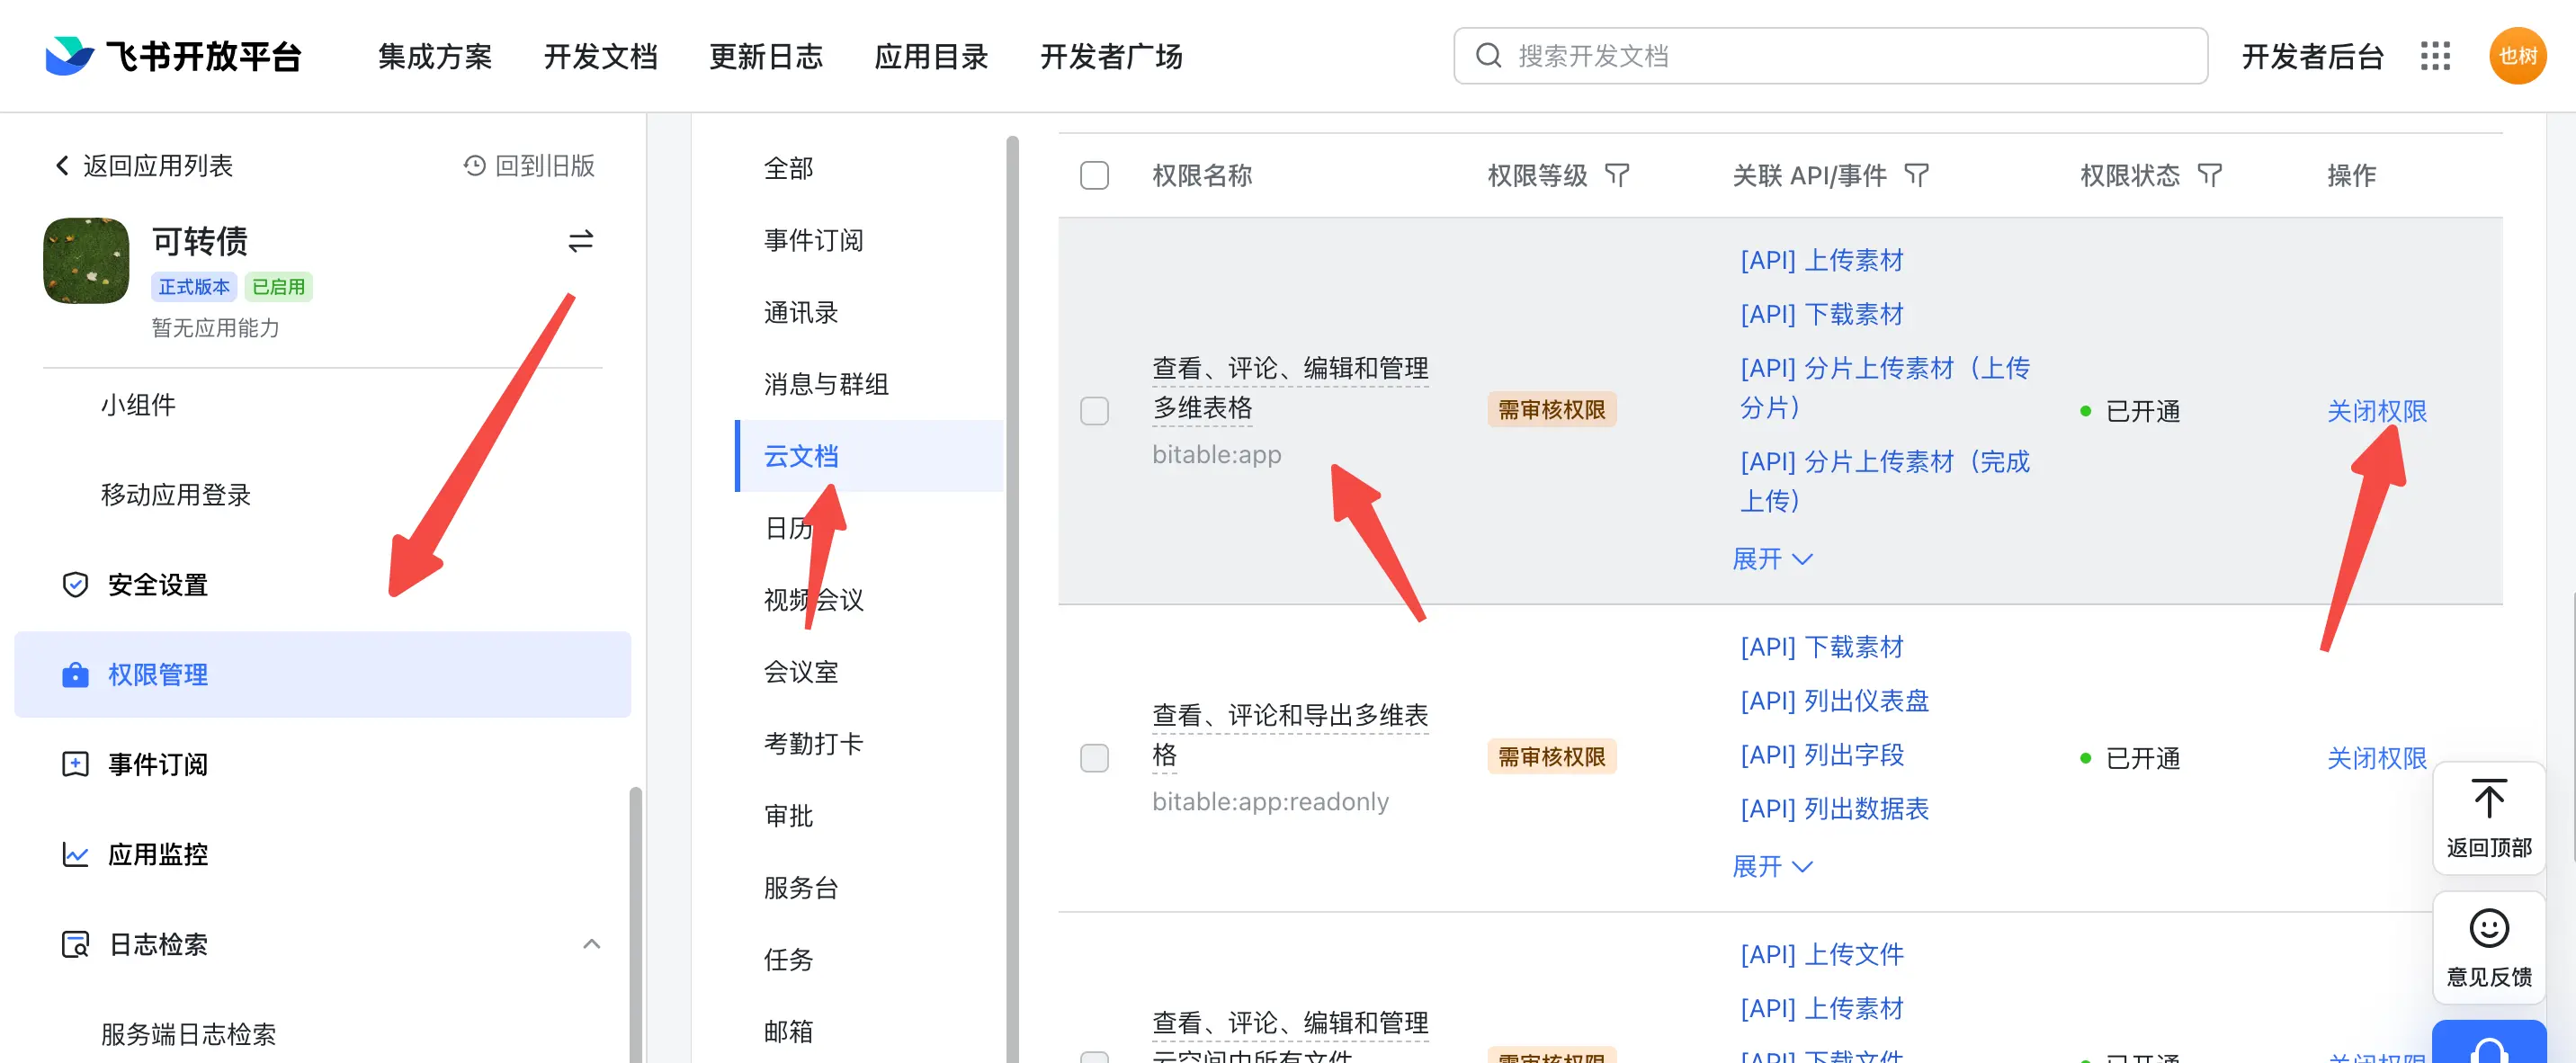Collapse the 日志检索 sidebar section

(x=591, y=944)
